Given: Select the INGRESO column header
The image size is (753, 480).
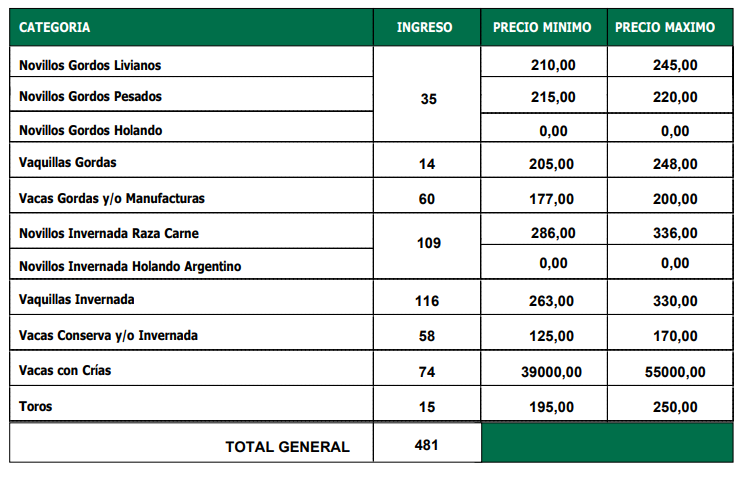Looking at the screenshot, I should 424,27.
